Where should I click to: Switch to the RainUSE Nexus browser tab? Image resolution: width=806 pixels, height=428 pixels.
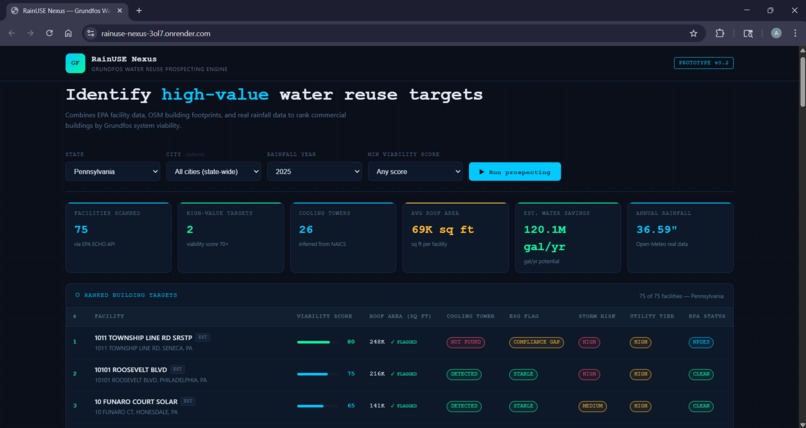[67, 10]
